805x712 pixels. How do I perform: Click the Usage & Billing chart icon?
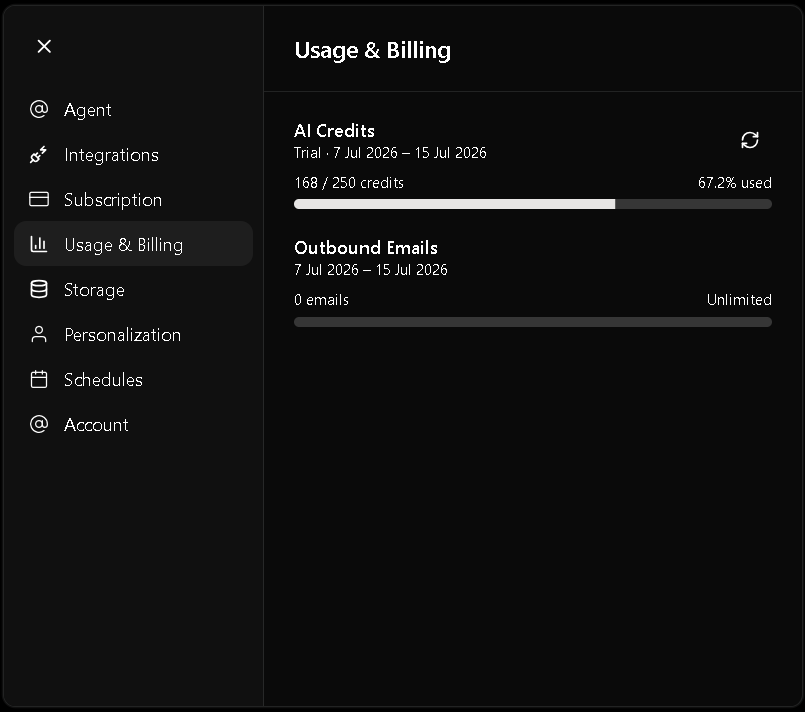(39, 244)
